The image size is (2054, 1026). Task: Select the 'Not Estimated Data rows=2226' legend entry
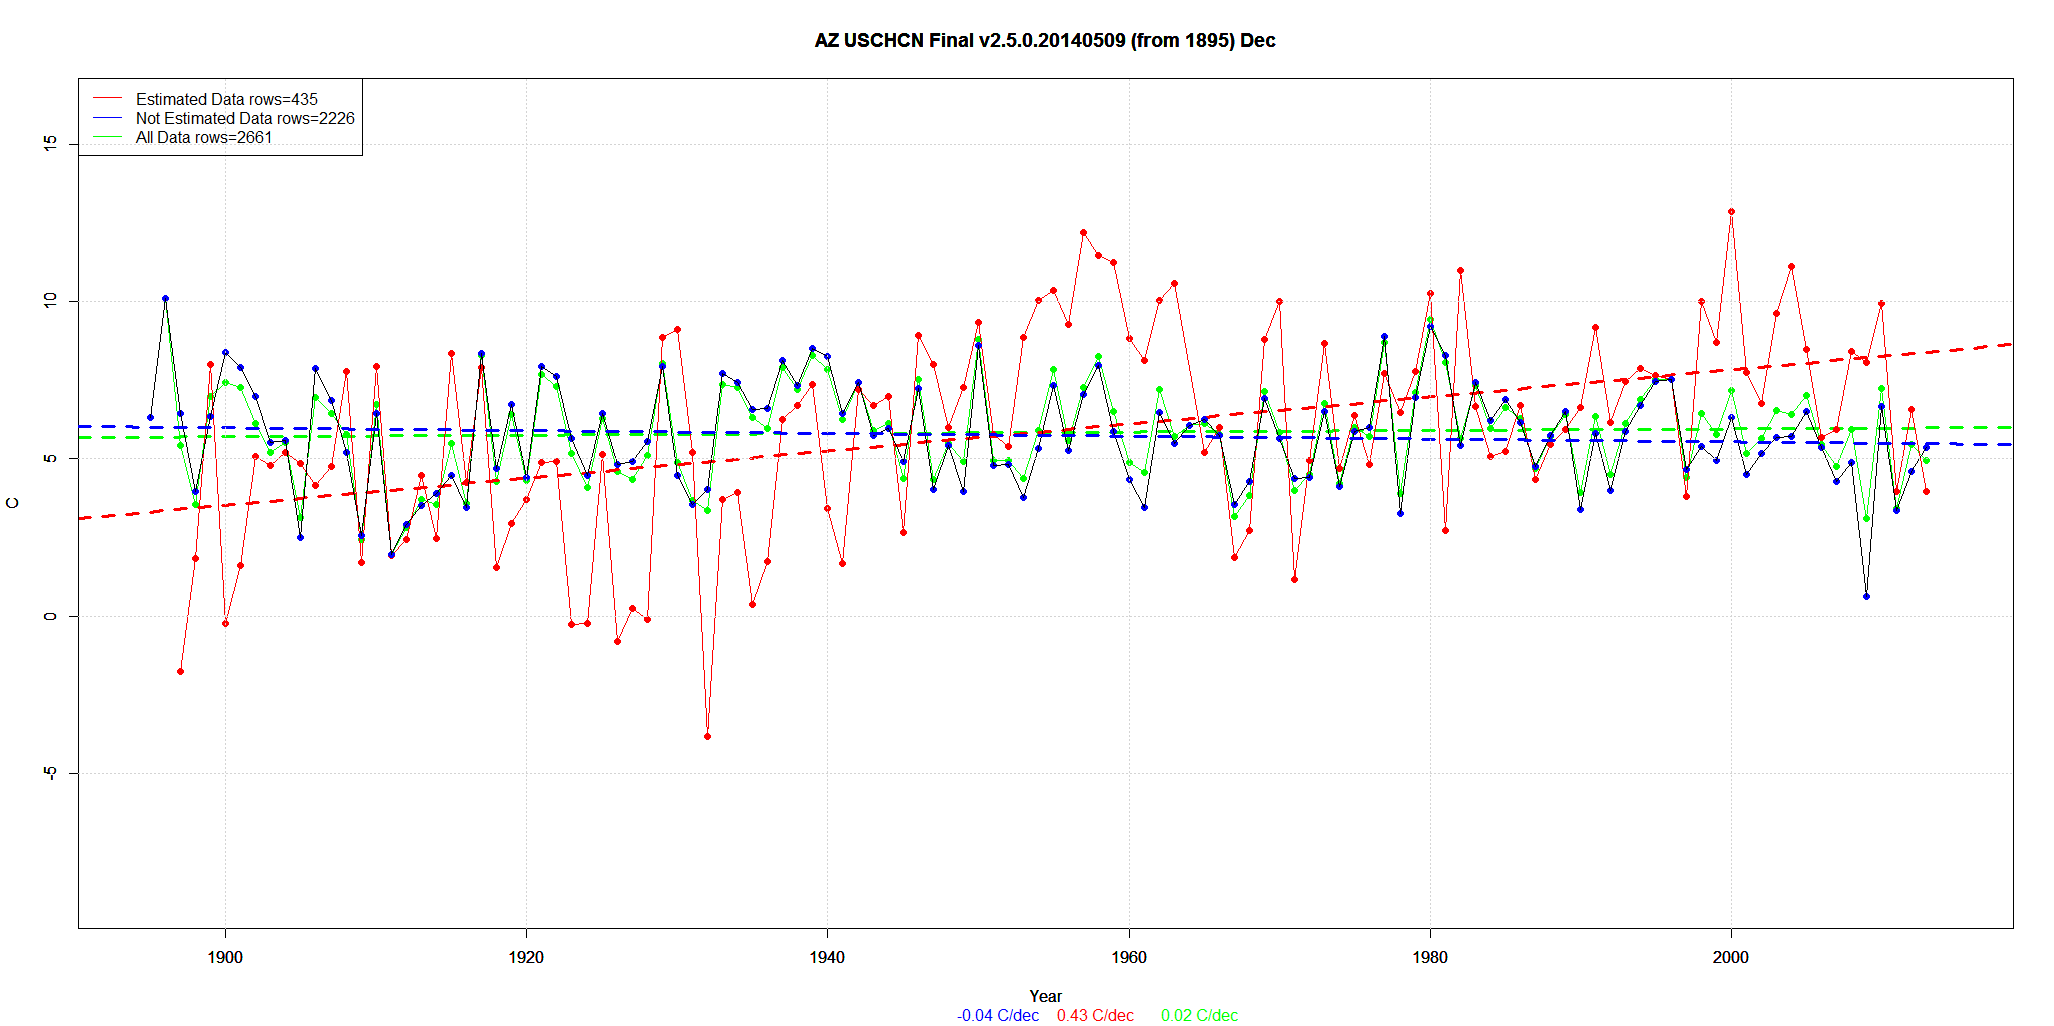click(245, 118)
